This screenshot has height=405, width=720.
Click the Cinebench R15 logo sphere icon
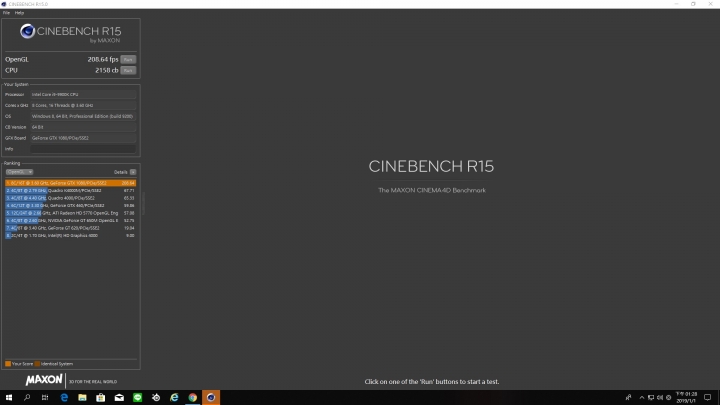tap(28, 31)
